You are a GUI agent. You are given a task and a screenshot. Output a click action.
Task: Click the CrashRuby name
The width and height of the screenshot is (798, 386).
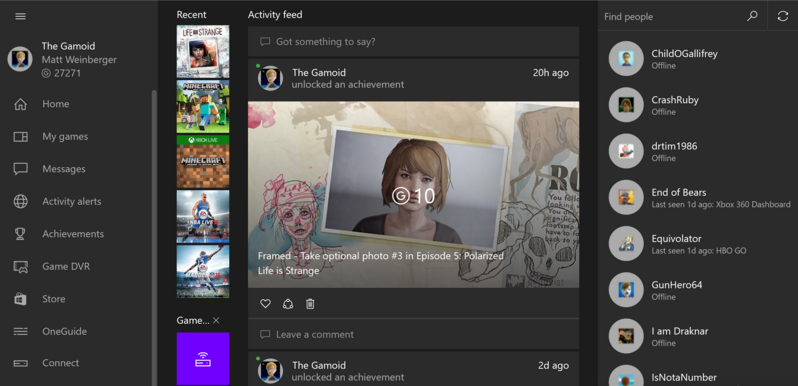pos(675,100)
